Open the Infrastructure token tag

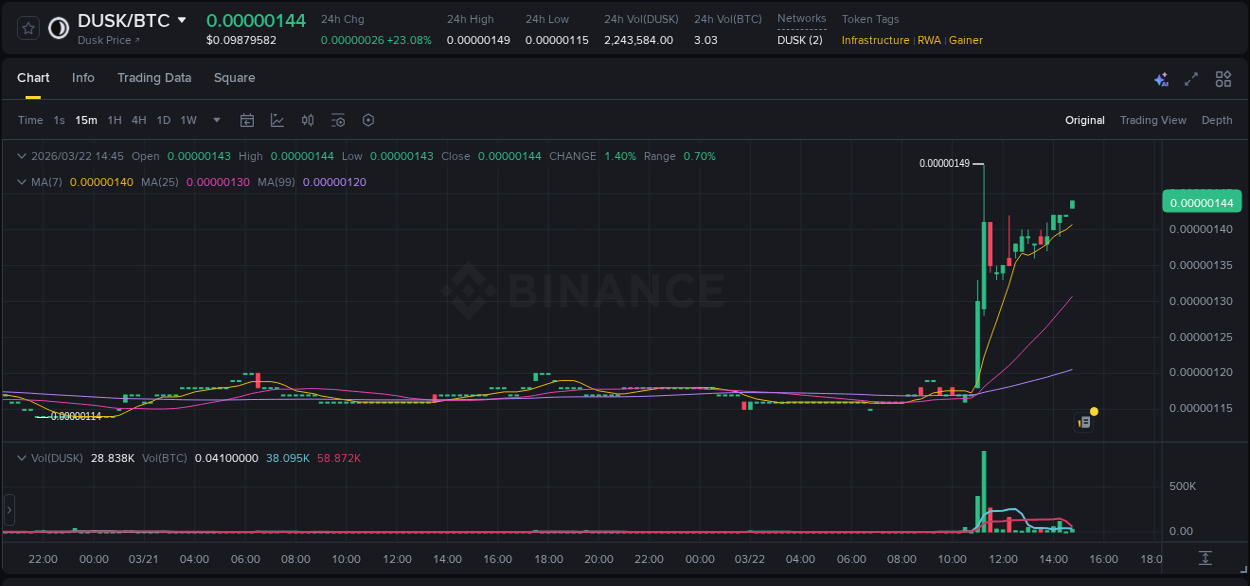click(874, 40)
